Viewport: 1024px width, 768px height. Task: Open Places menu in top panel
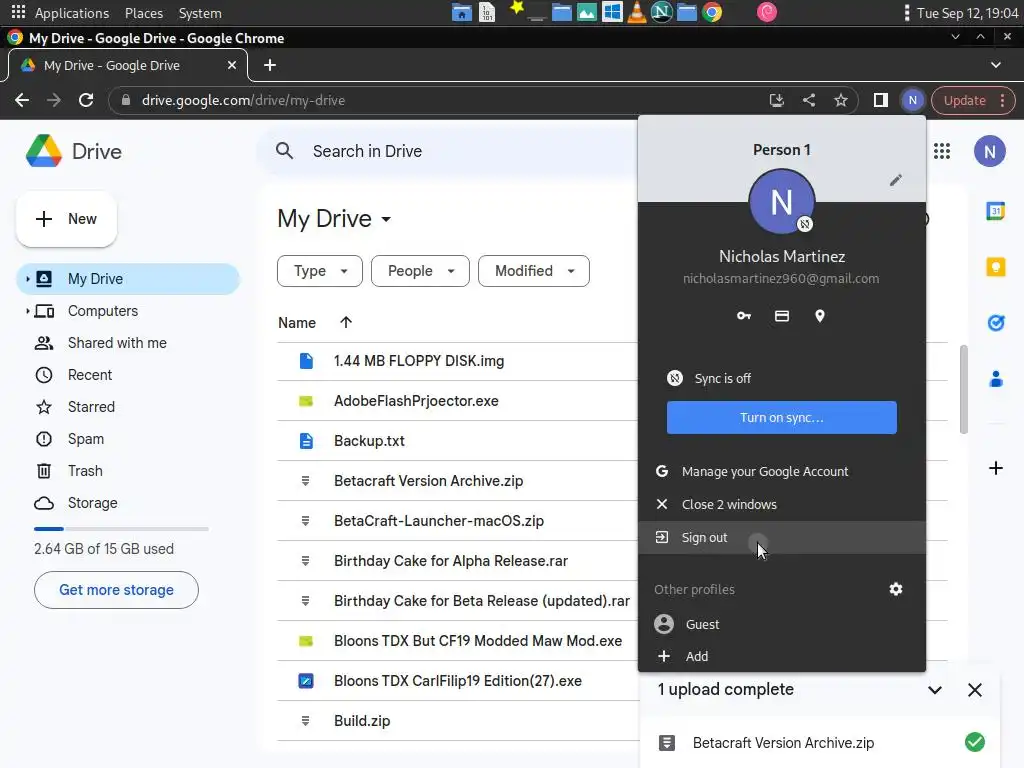(144, 13)
